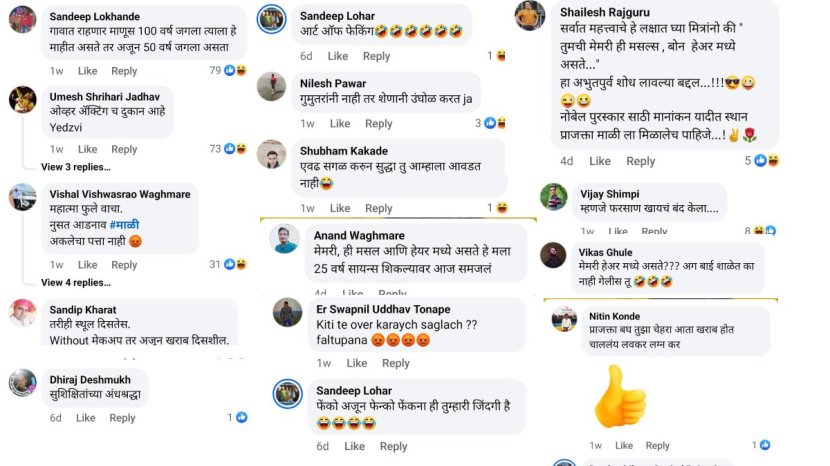This screenshot has width=830, height=466.
Task: Open the #माळी hashtag link
Action: [x=124, y=225]
